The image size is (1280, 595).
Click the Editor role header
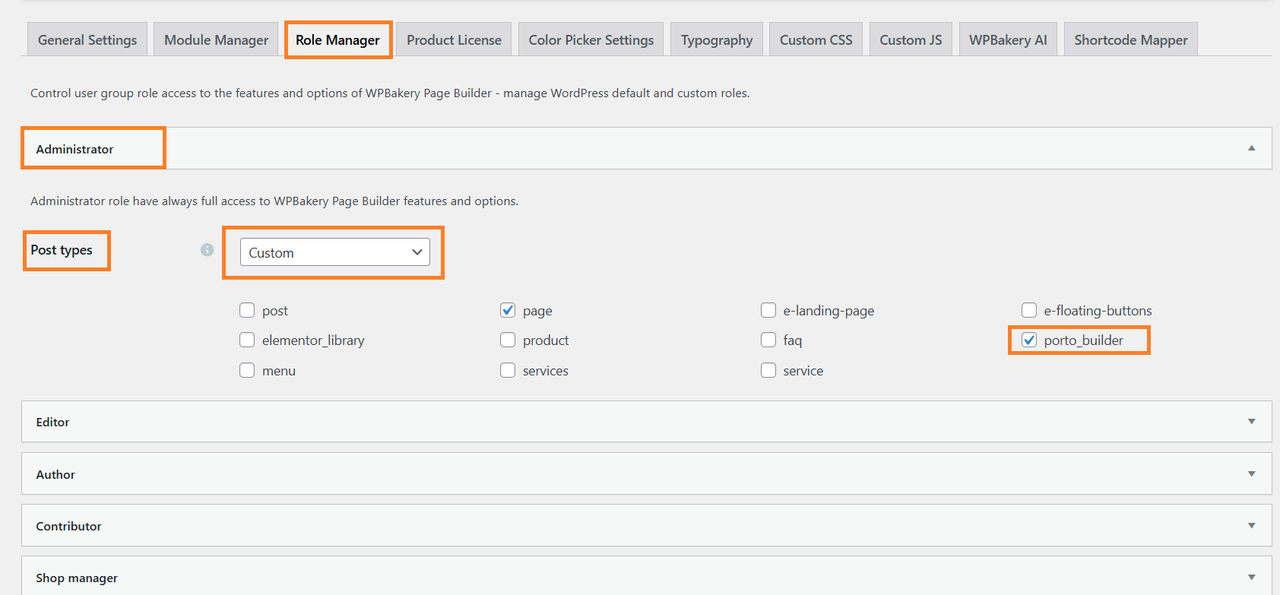tap(646, 422)
